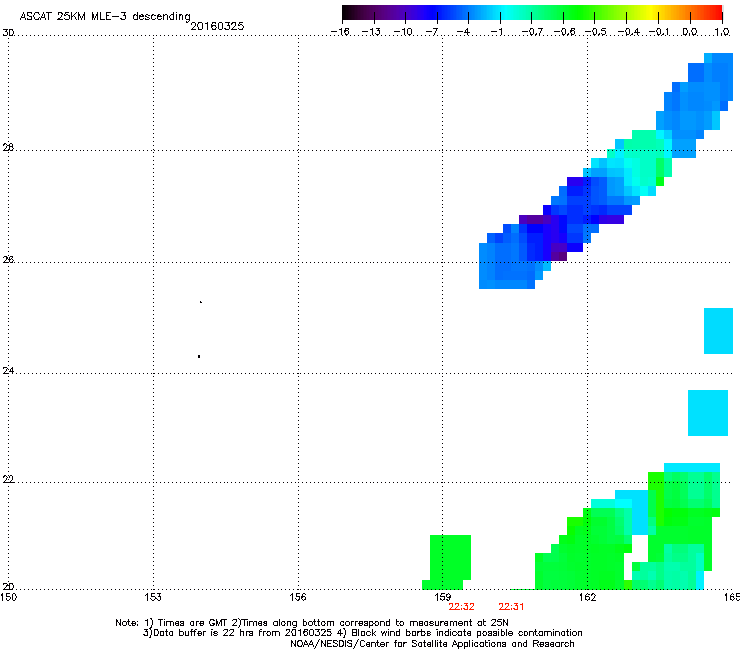Click the black end of the colorbar
The image size is (740, 650).
(350, 12)
